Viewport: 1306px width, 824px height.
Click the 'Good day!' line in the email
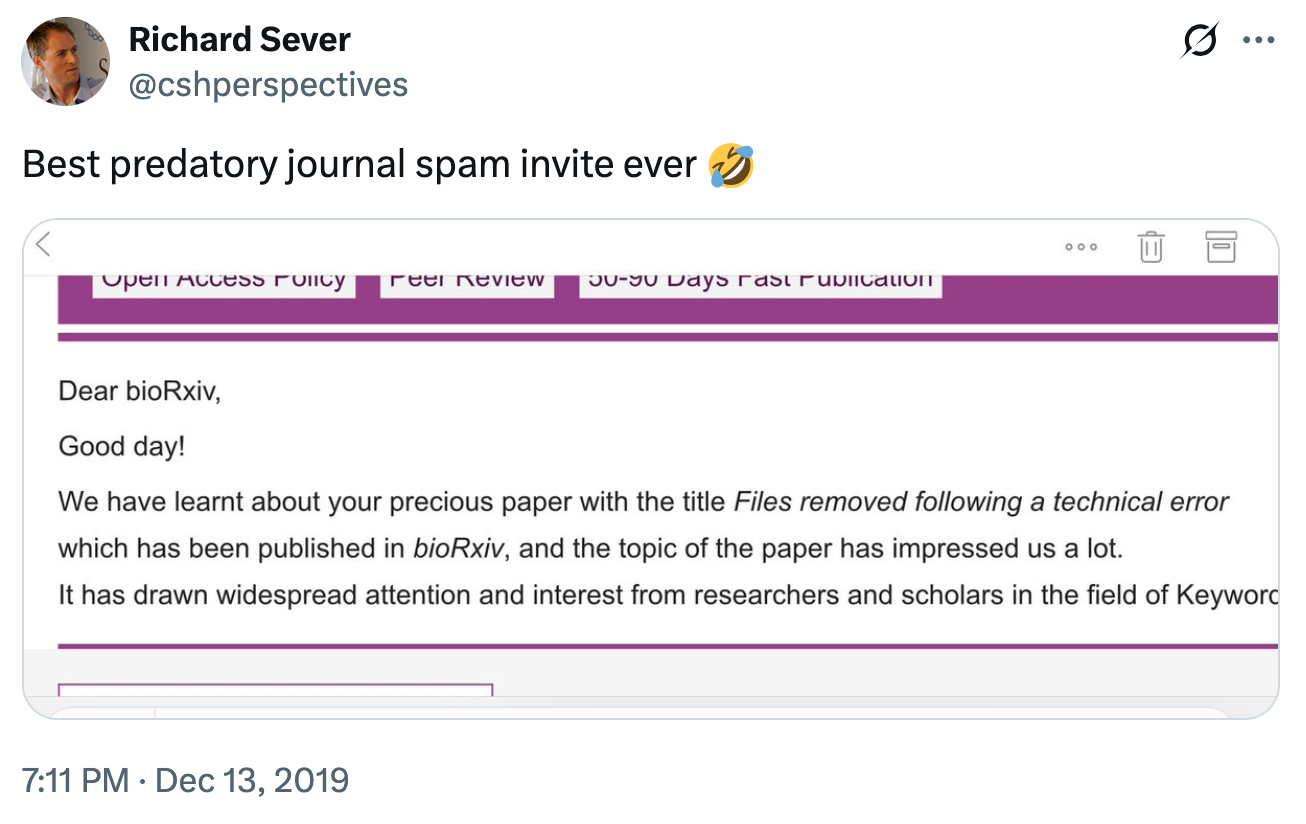(122, 446)
